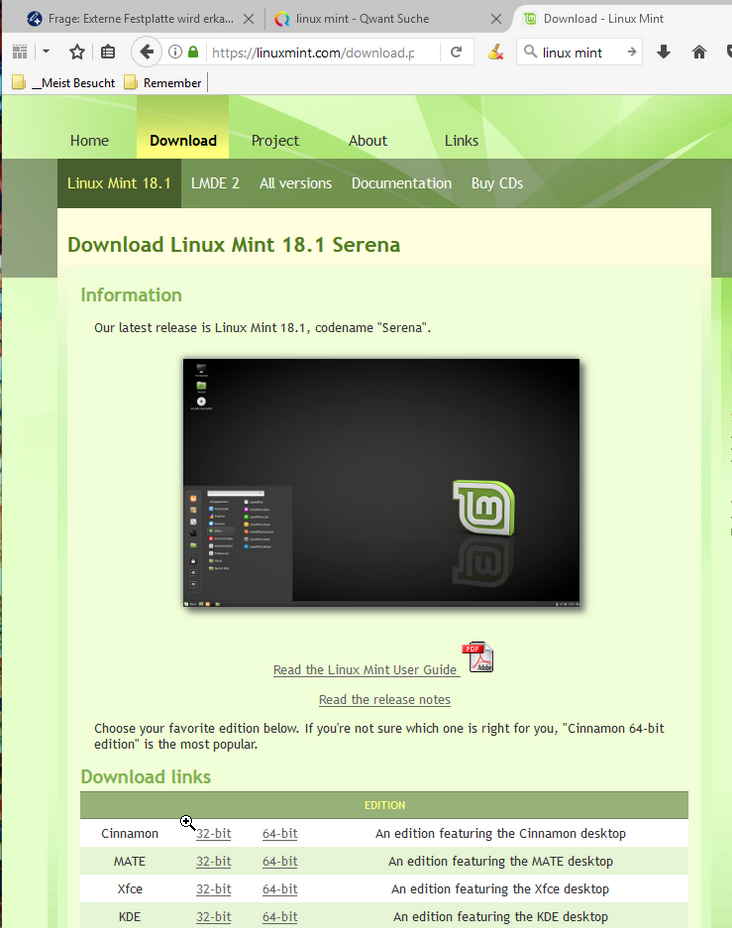The height and width of the screenshot is (928, 732).
Task: Go to Home in site navigation
Action: pyautogui.click(x=89, y=141)
